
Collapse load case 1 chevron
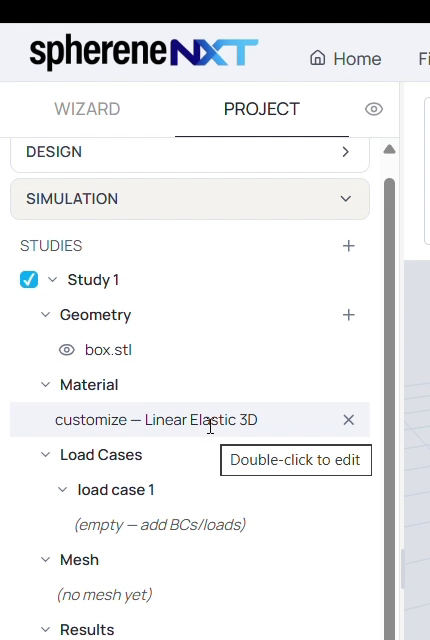62,489
